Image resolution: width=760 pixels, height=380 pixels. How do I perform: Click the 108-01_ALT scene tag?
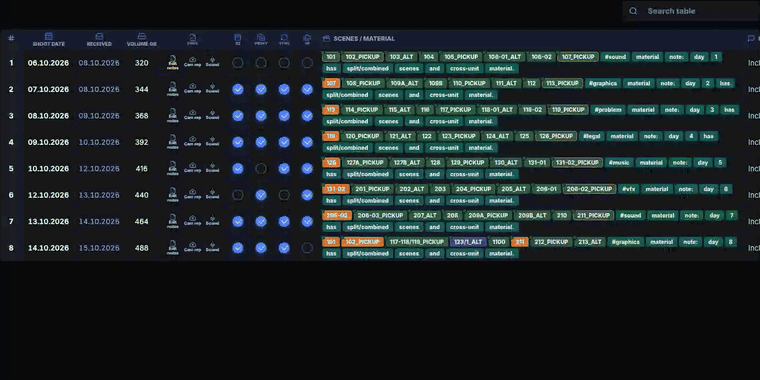(x=504, y=57)
